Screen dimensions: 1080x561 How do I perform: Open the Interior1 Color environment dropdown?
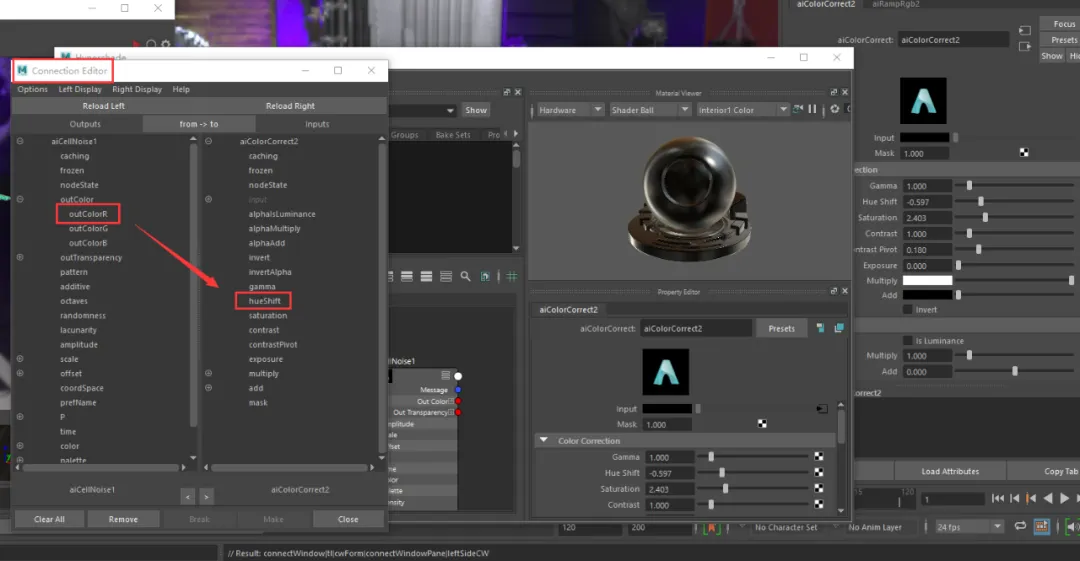[742, 110]
